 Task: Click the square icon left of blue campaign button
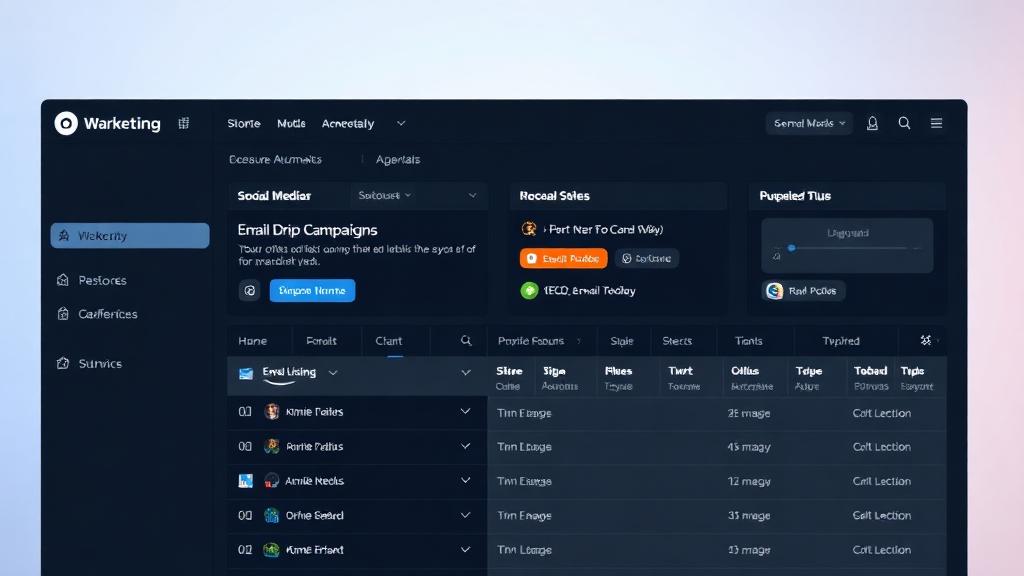tap(249, 291)
